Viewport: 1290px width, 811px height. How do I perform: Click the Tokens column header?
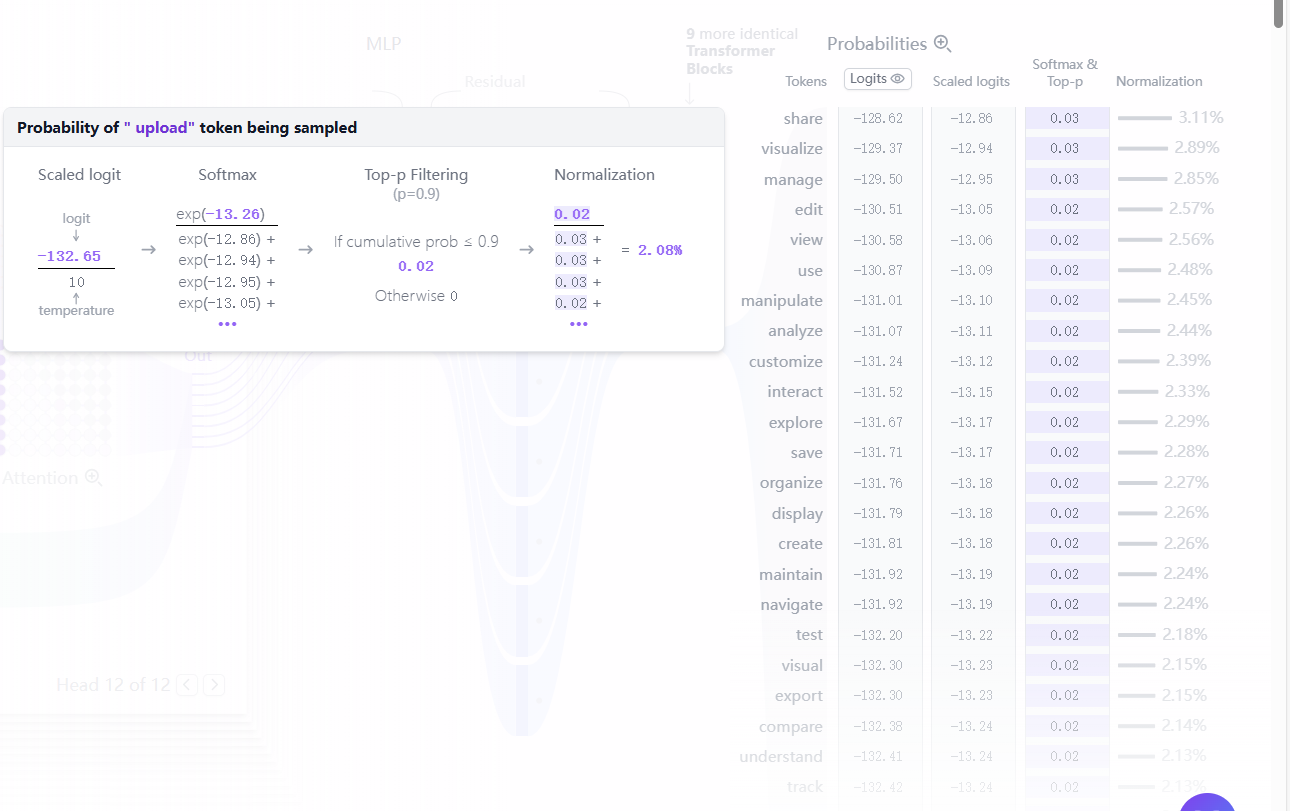806,81
